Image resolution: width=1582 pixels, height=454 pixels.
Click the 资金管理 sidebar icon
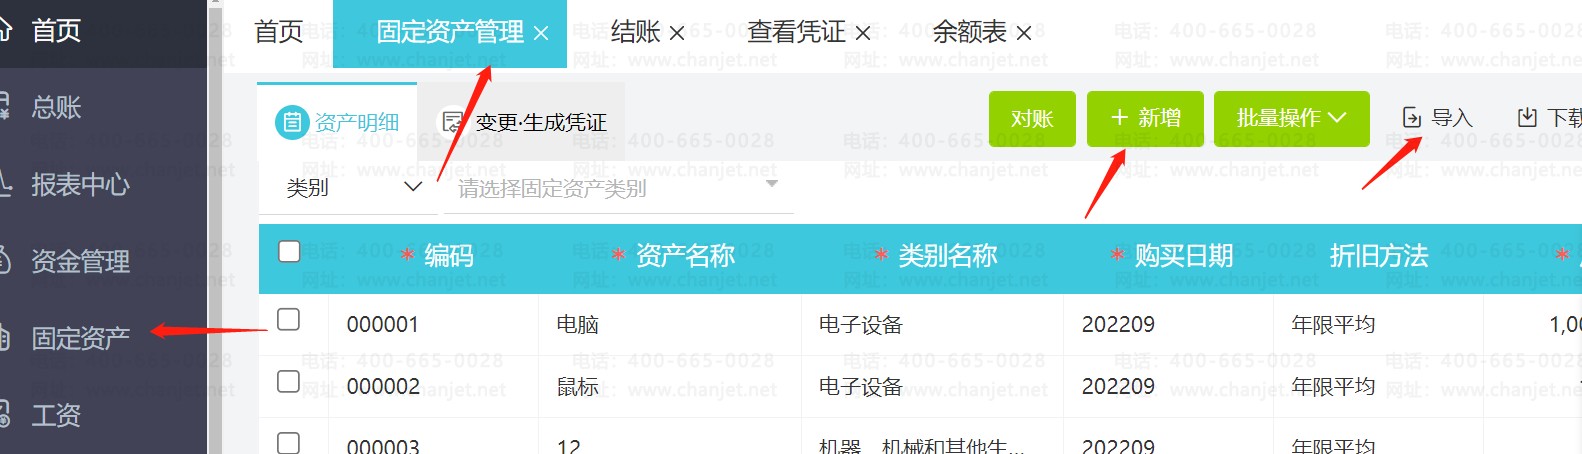(5, 261)
